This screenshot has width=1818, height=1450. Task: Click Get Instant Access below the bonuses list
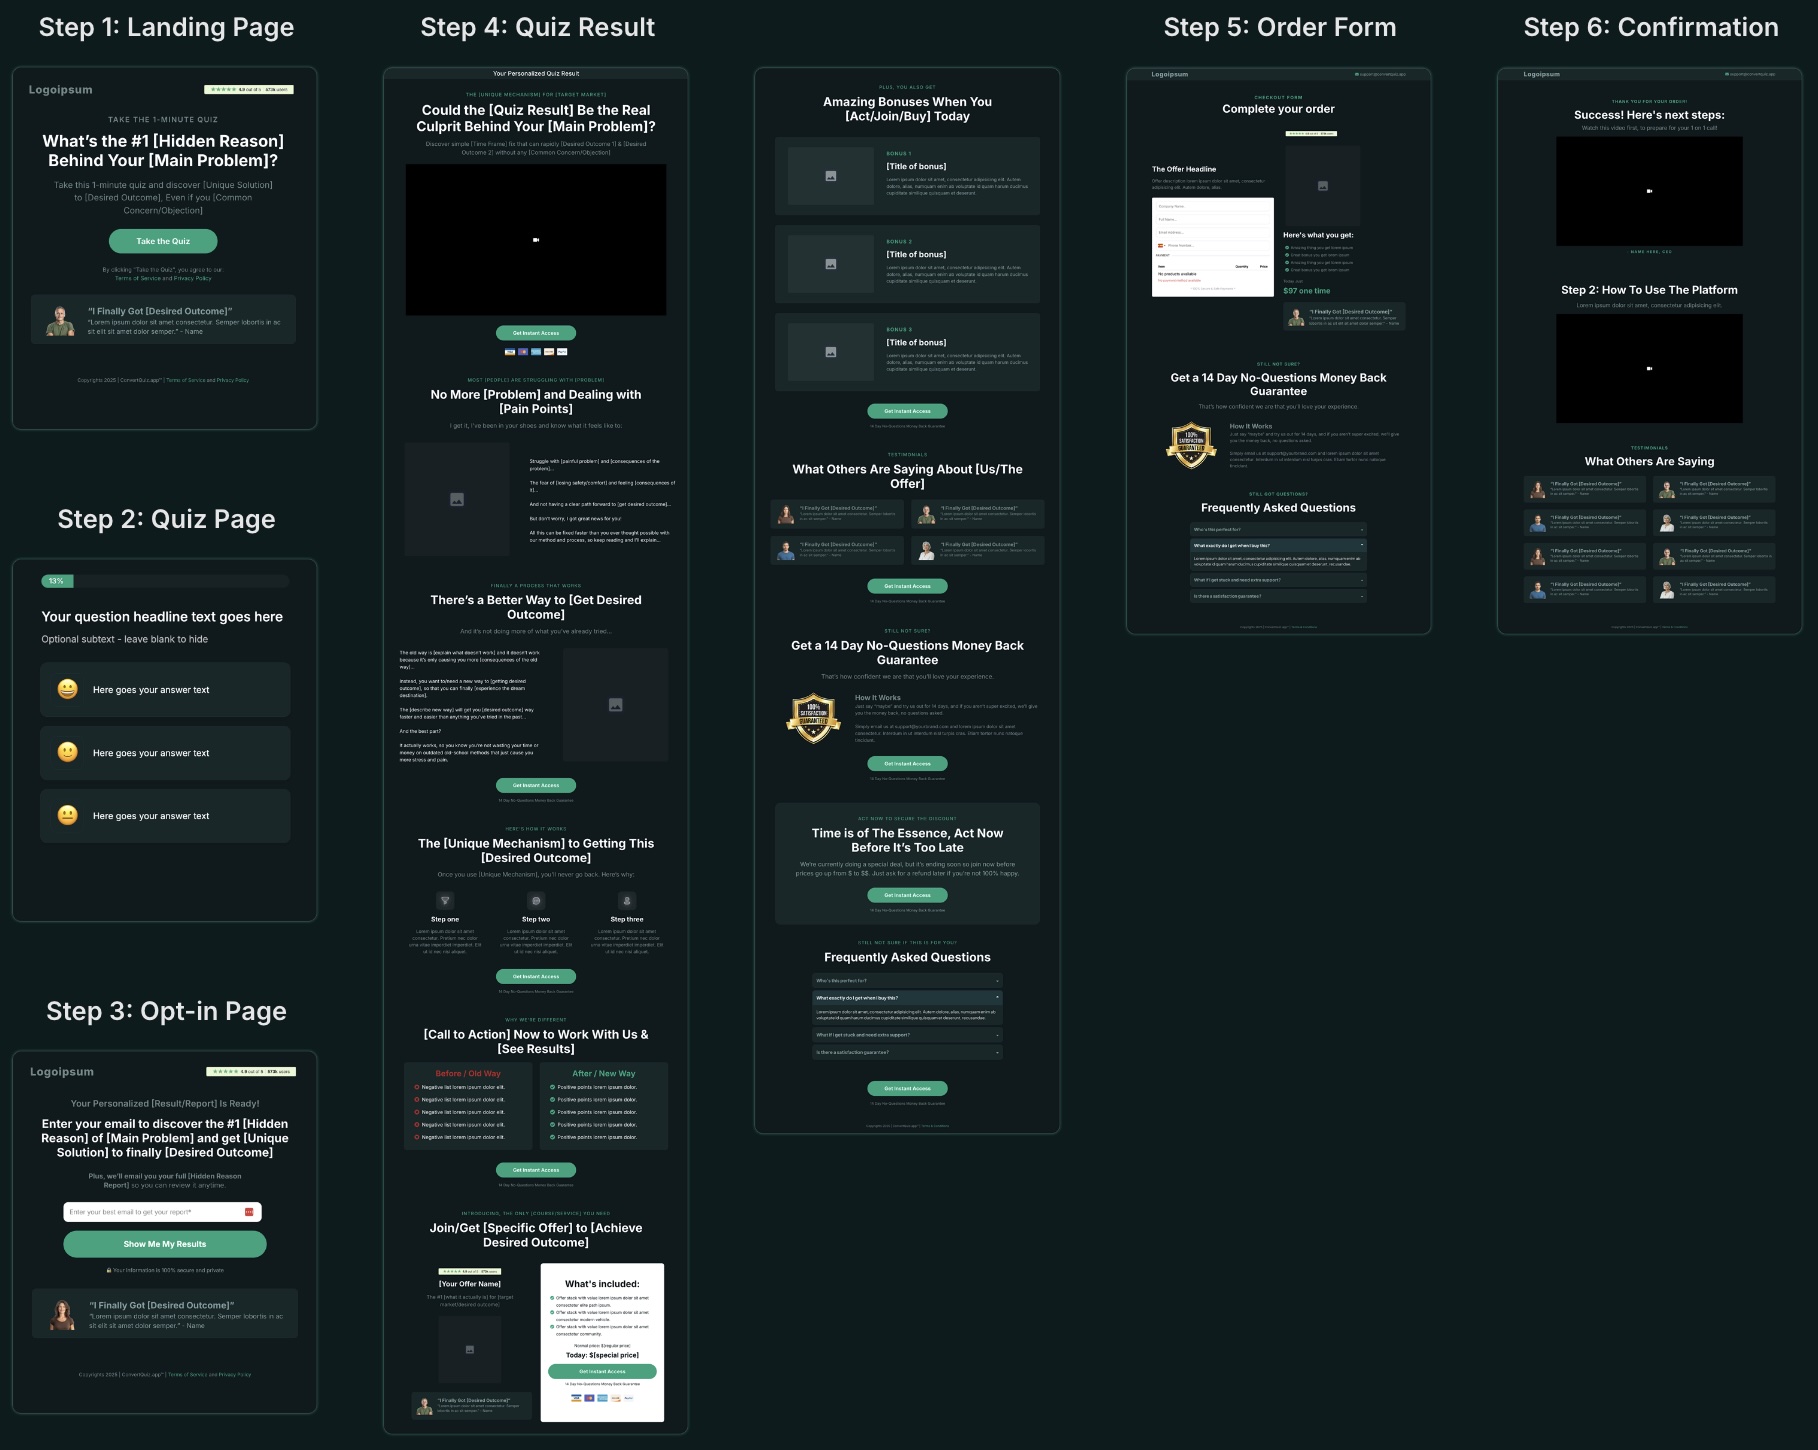click(907, 411)
